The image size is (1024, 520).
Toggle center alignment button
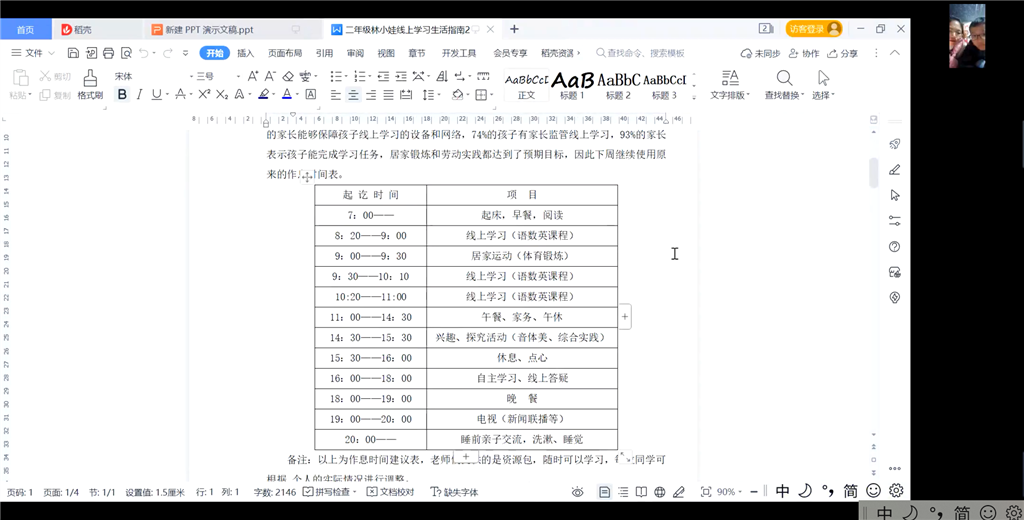[353, 95]
